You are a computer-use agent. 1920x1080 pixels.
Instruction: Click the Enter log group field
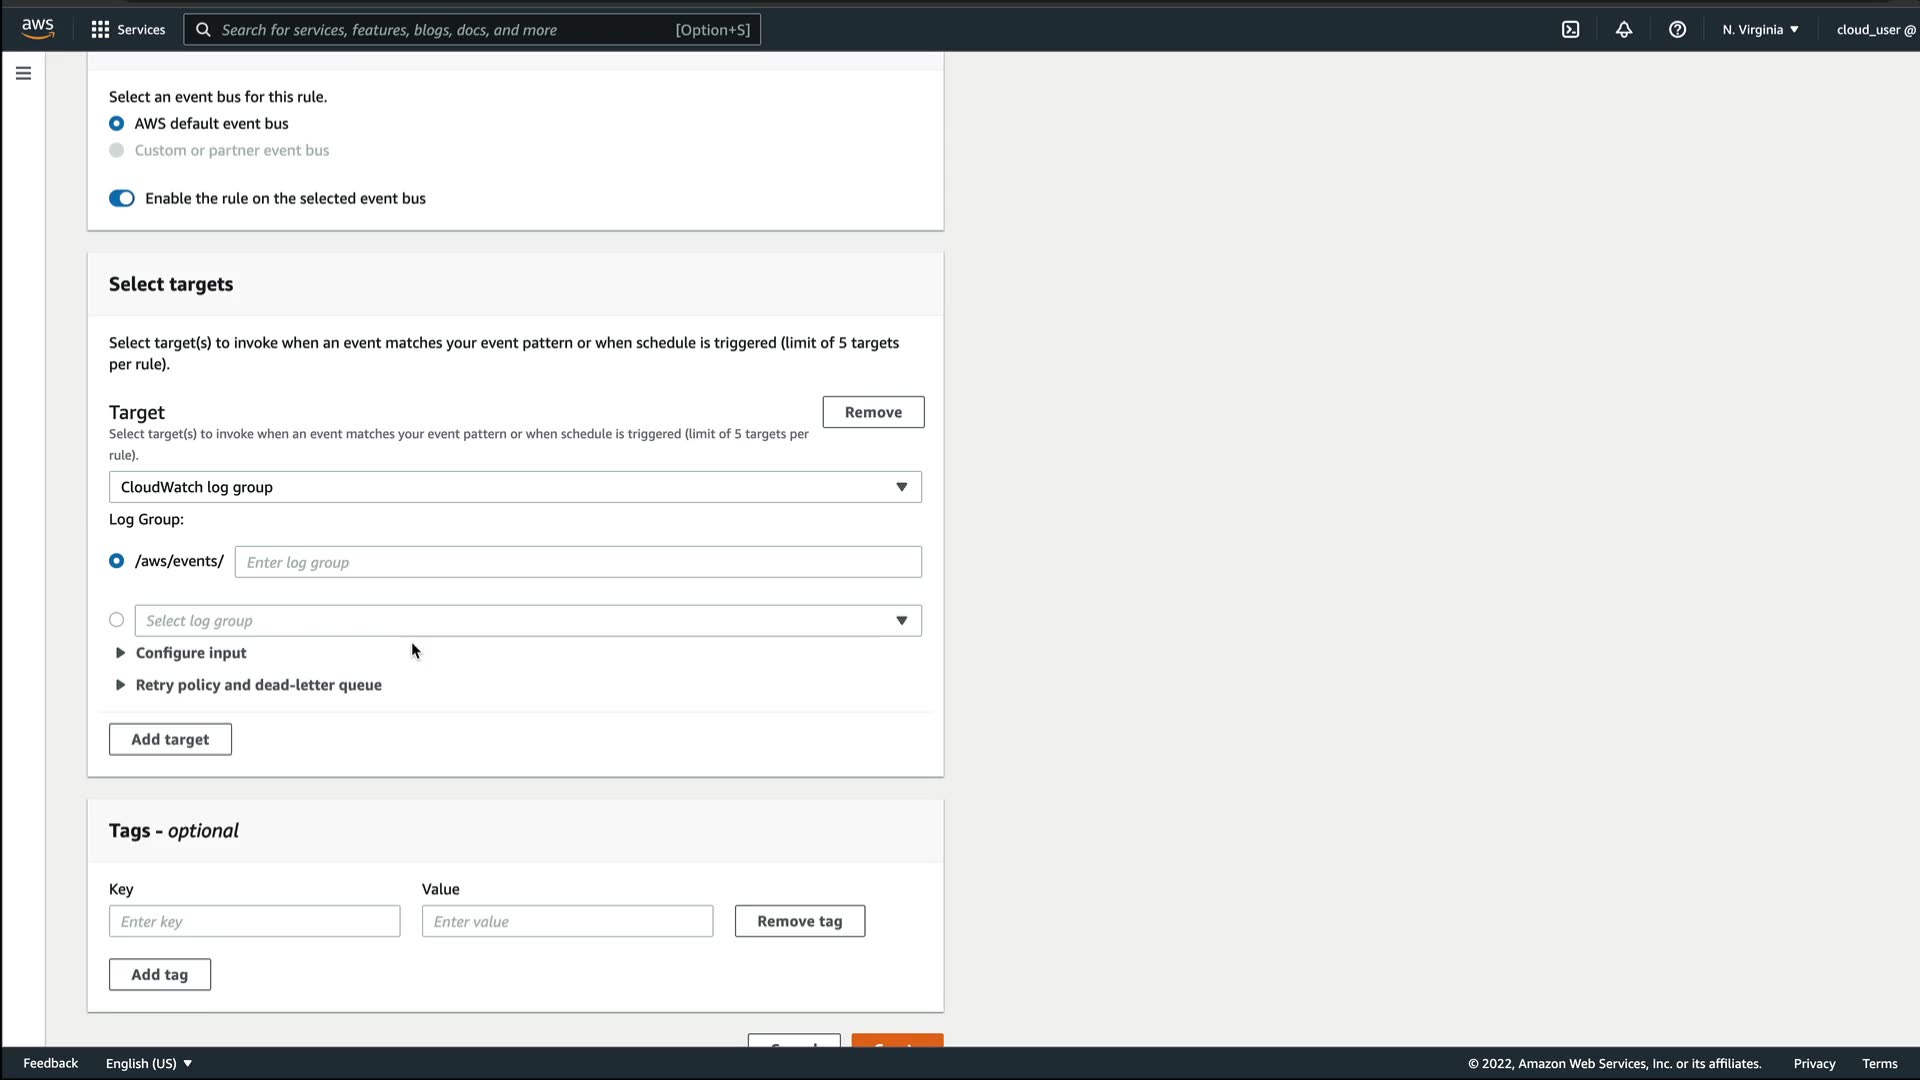click(578, 562)
